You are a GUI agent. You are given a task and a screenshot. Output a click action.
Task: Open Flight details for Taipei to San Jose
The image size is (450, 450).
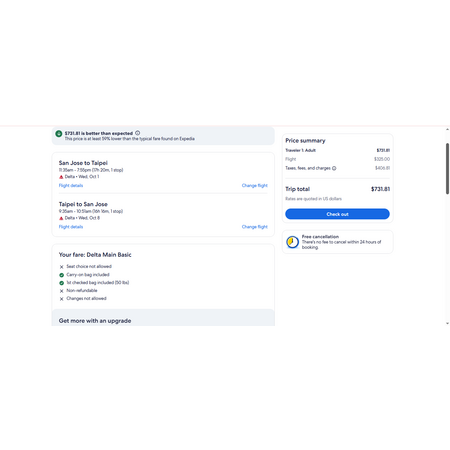pyautogui.click(x=71, y=227)
